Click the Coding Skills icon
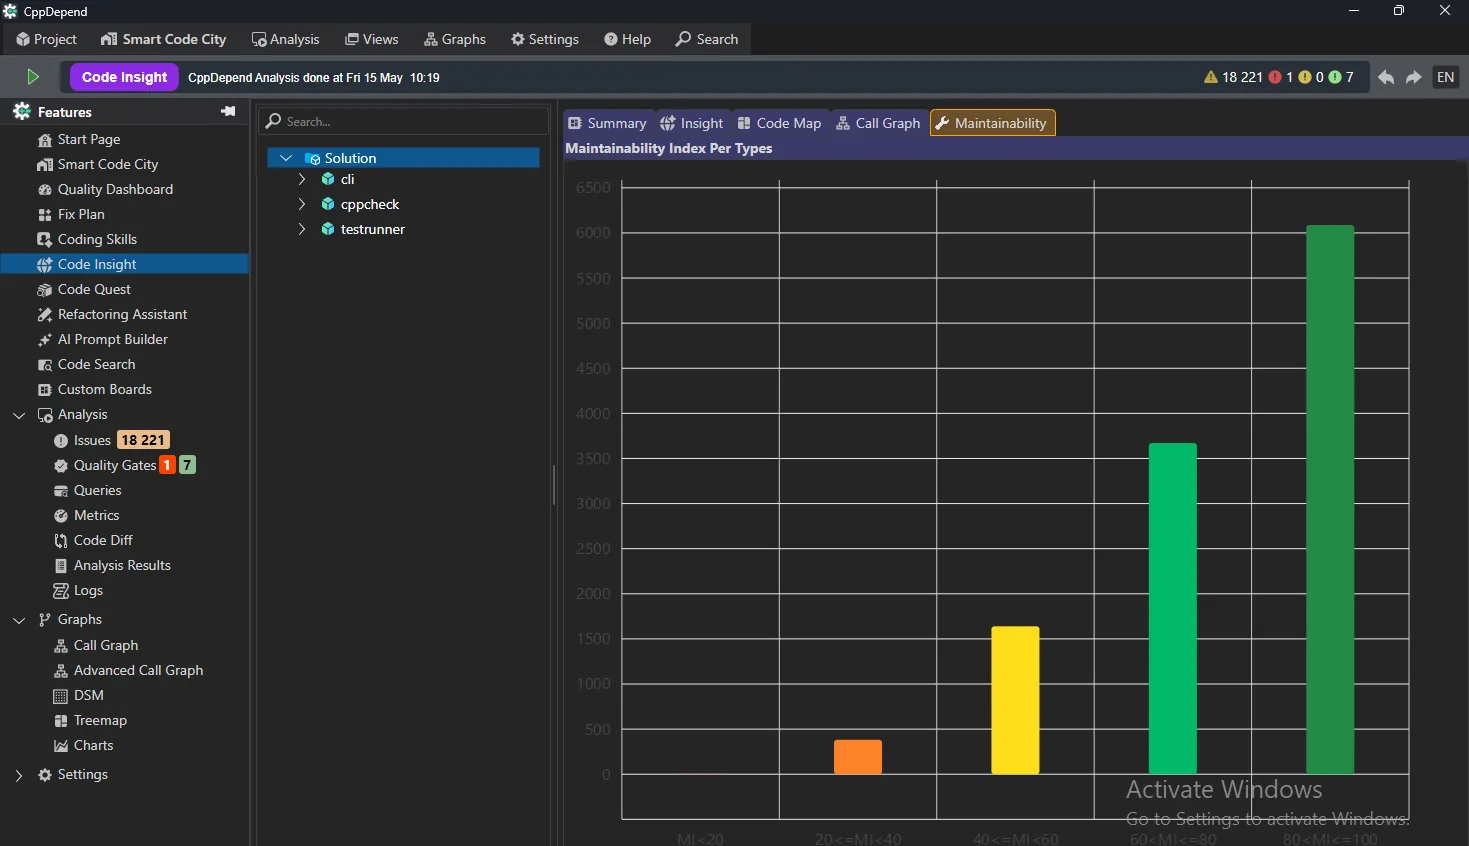The height and width of the screenshot is (846, 1469). (x=44, y=240)
